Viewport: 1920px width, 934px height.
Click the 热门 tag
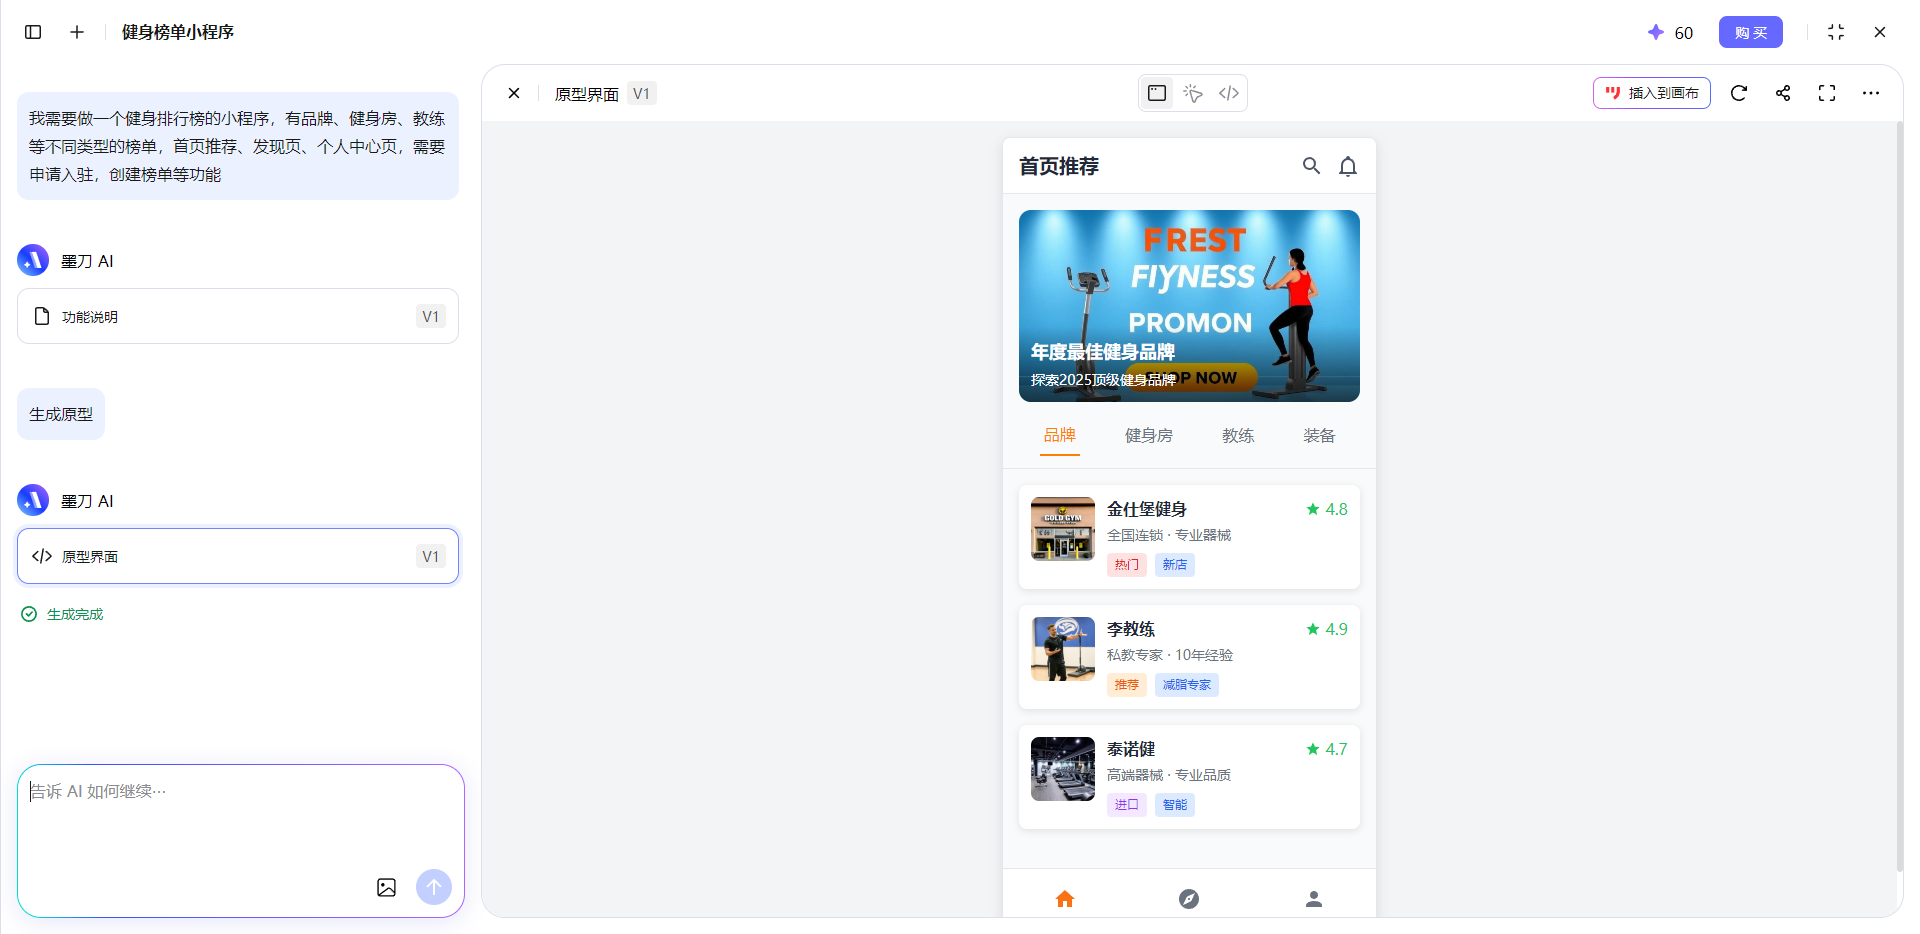click(1127, 565)
